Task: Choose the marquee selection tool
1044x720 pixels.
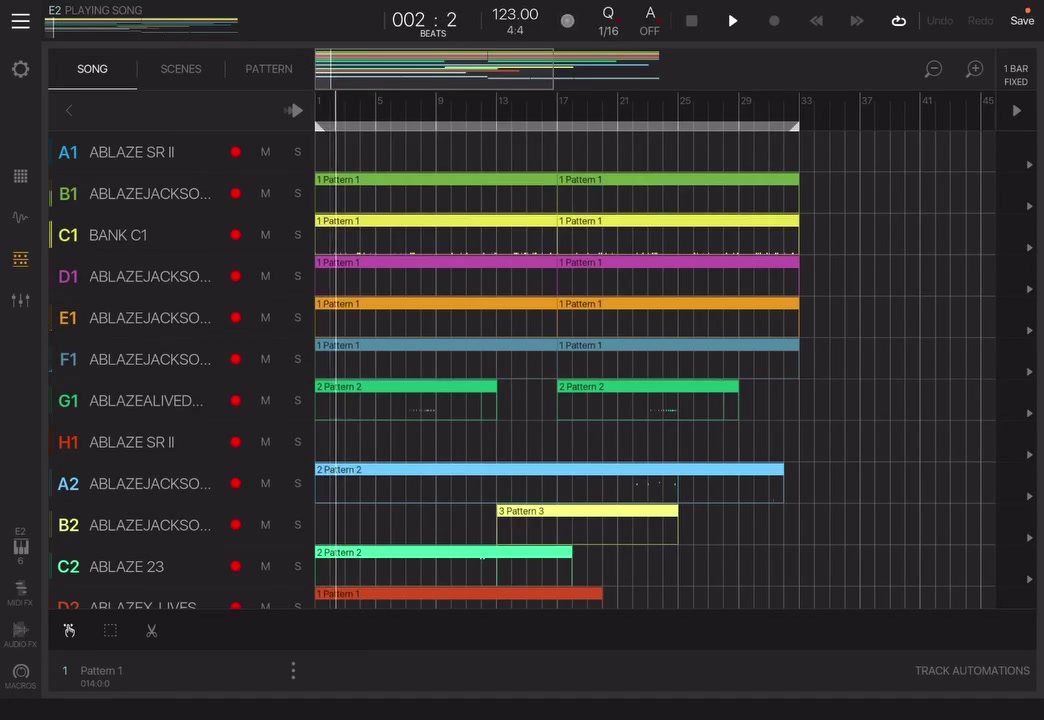Action: click(x=111, y=631)
